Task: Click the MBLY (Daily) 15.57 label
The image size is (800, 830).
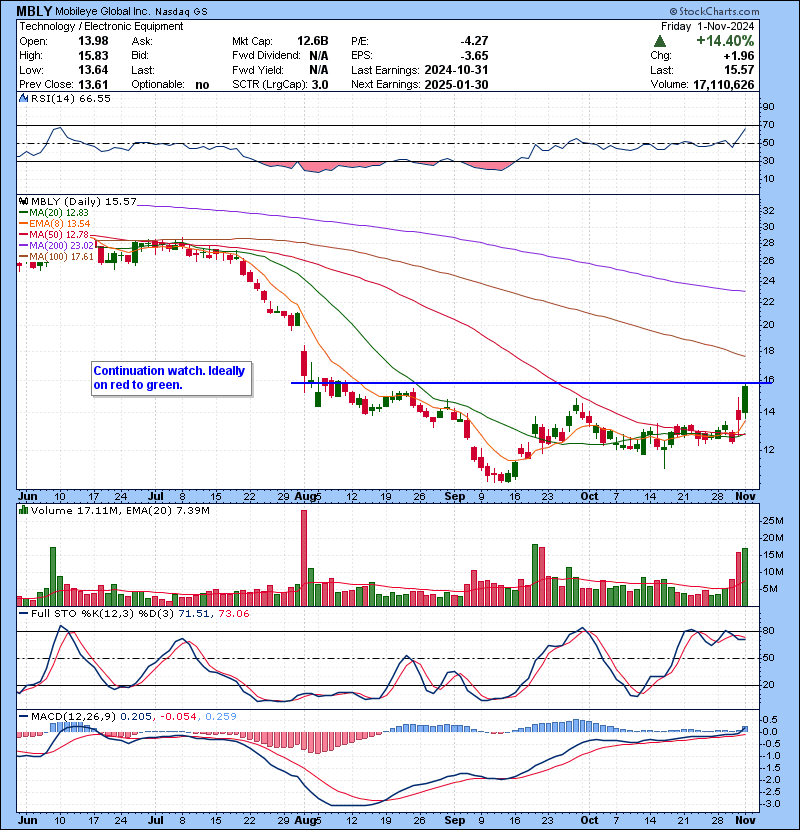Action: click(84, 201)
